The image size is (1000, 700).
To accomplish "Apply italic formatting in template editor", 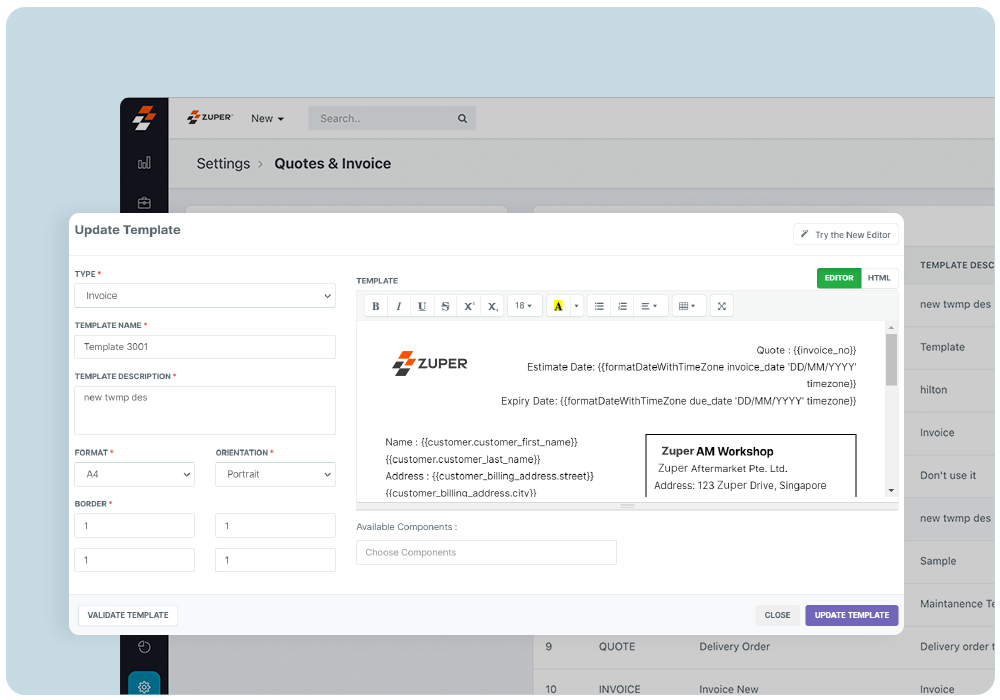I will [399, 306].
